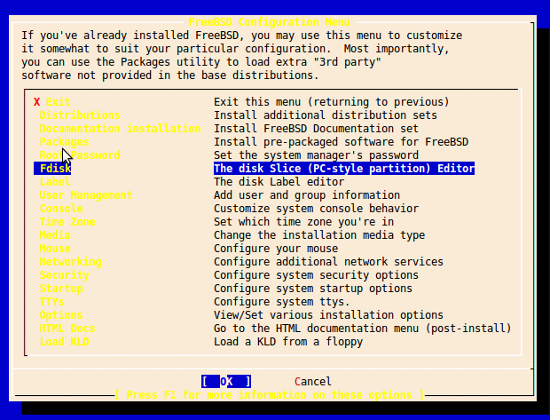The height and width of the screenshot is (420, 550).
Task: Select Load KLD from floppy entry
Action: (64, 342)
